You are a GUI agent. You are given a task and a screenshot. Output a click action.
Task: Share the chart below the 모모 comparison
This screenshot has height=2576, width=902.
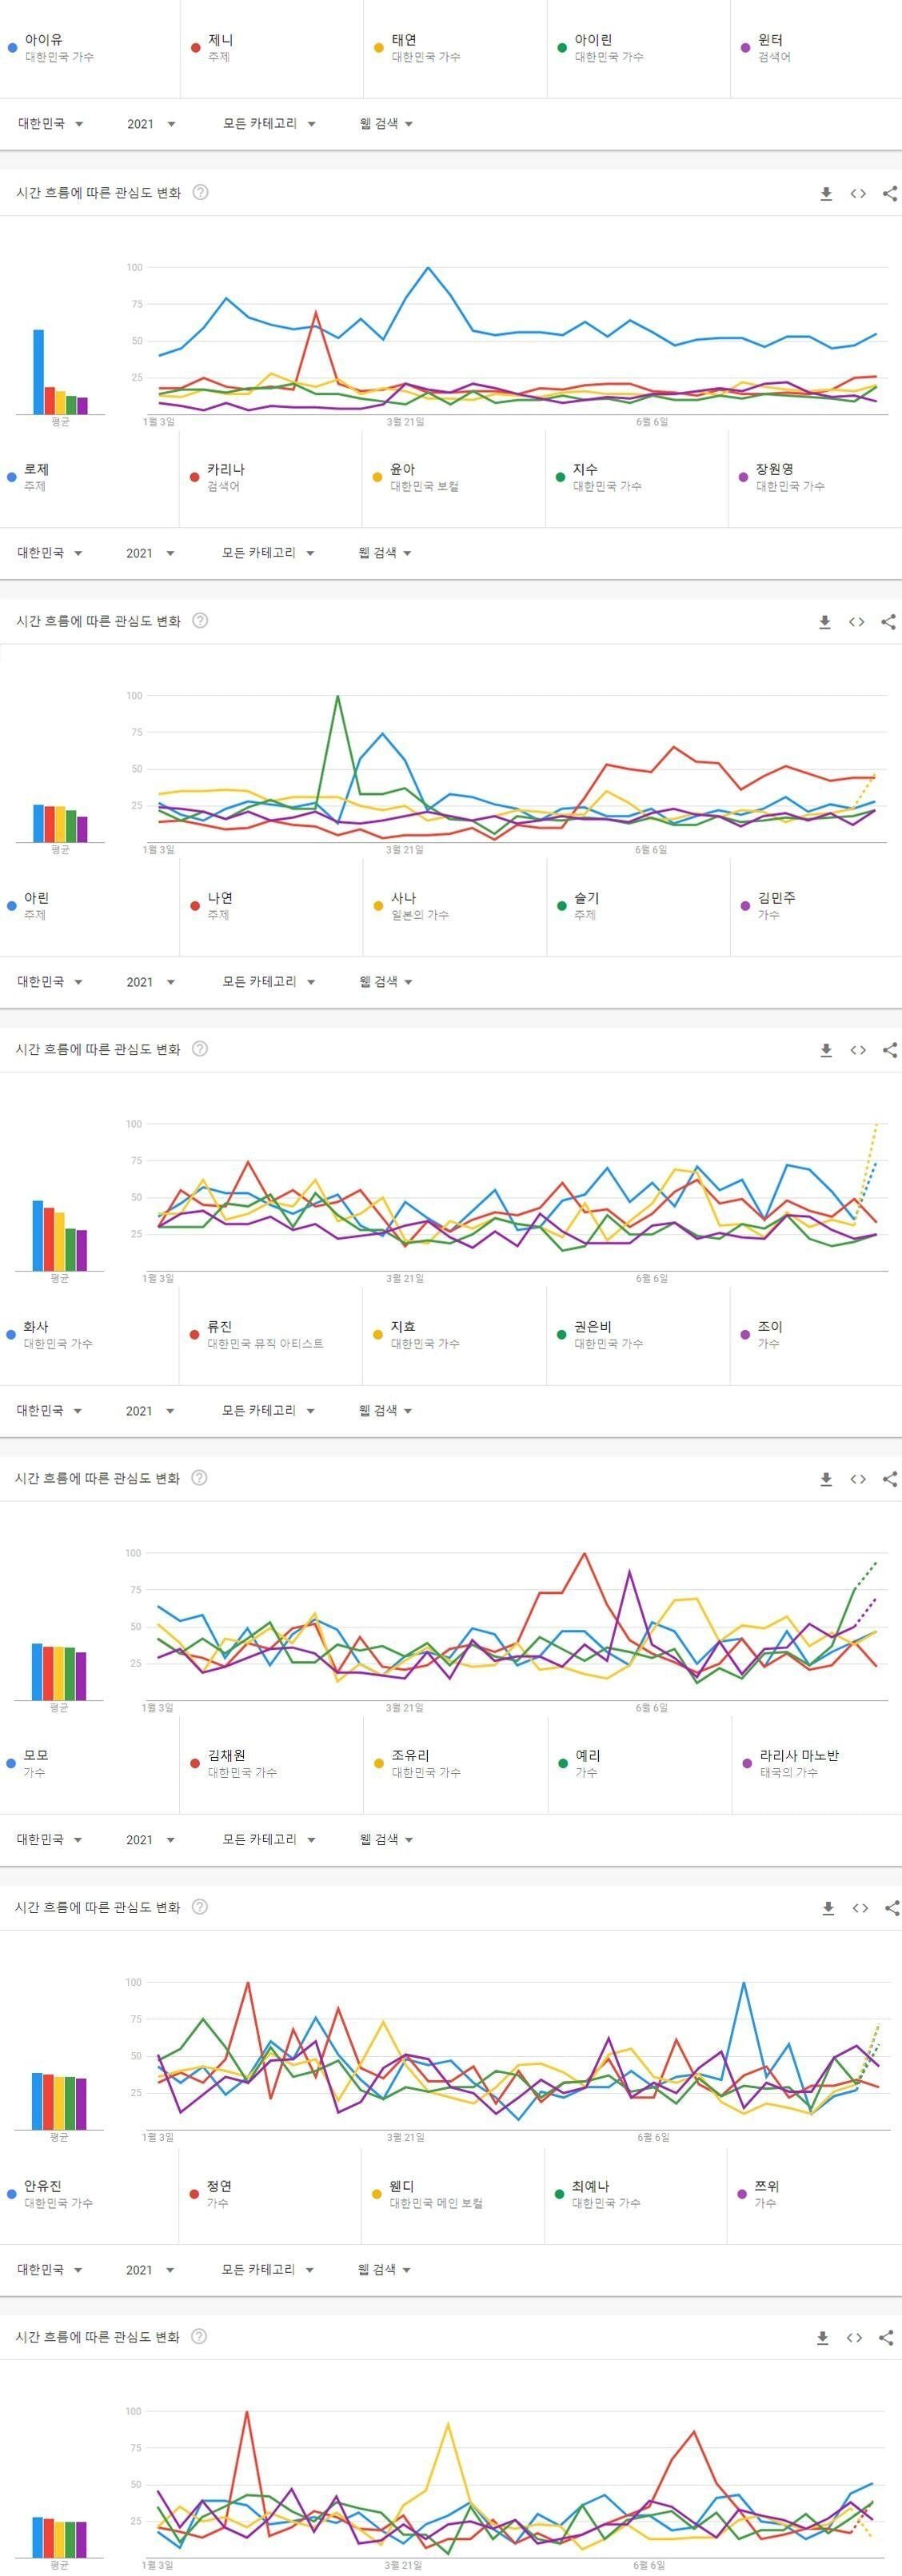click(892, 1908)
